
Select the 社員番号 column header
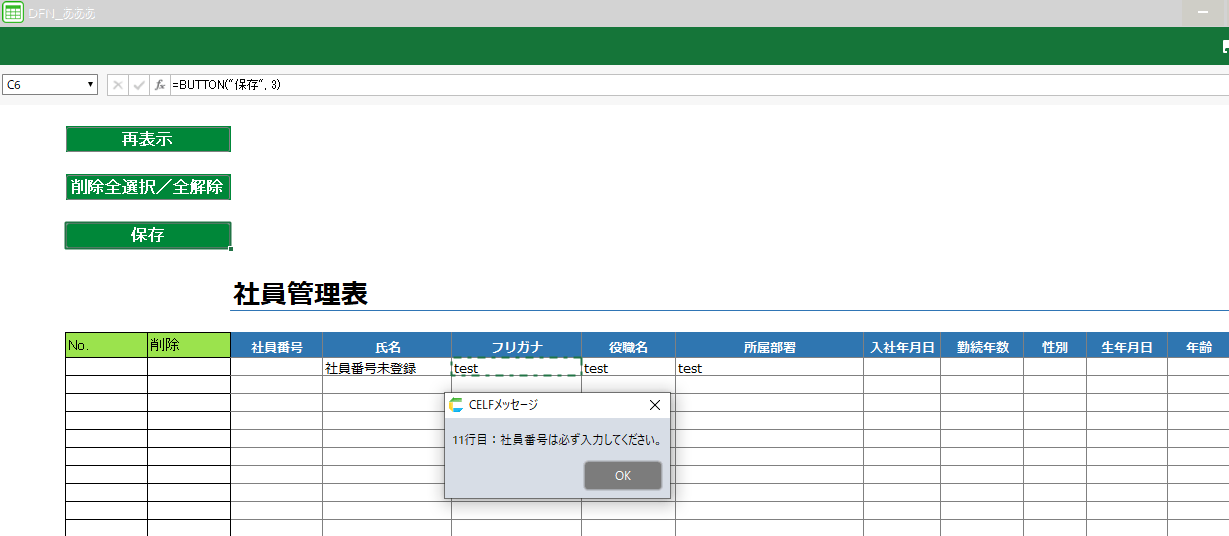pos(277,347)
